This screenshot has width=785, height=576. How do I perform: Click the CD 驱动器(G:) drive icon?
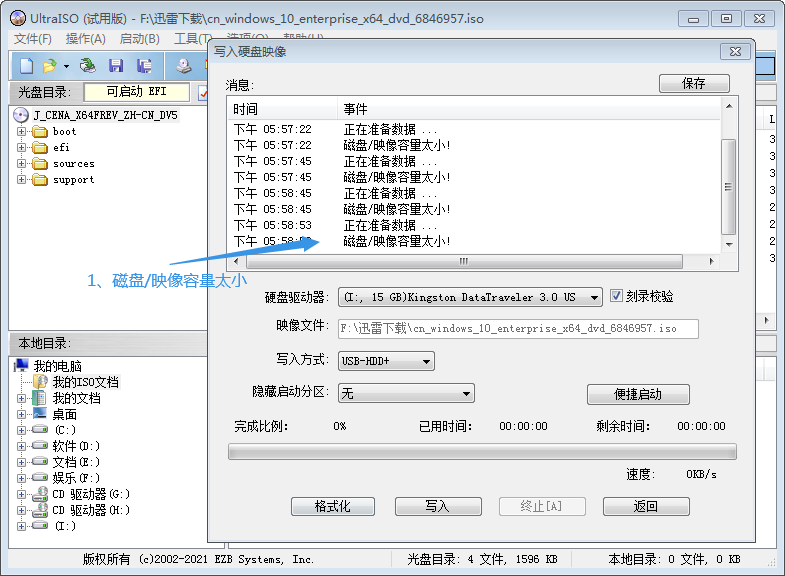pyautogui.click(x=40, y=494)
